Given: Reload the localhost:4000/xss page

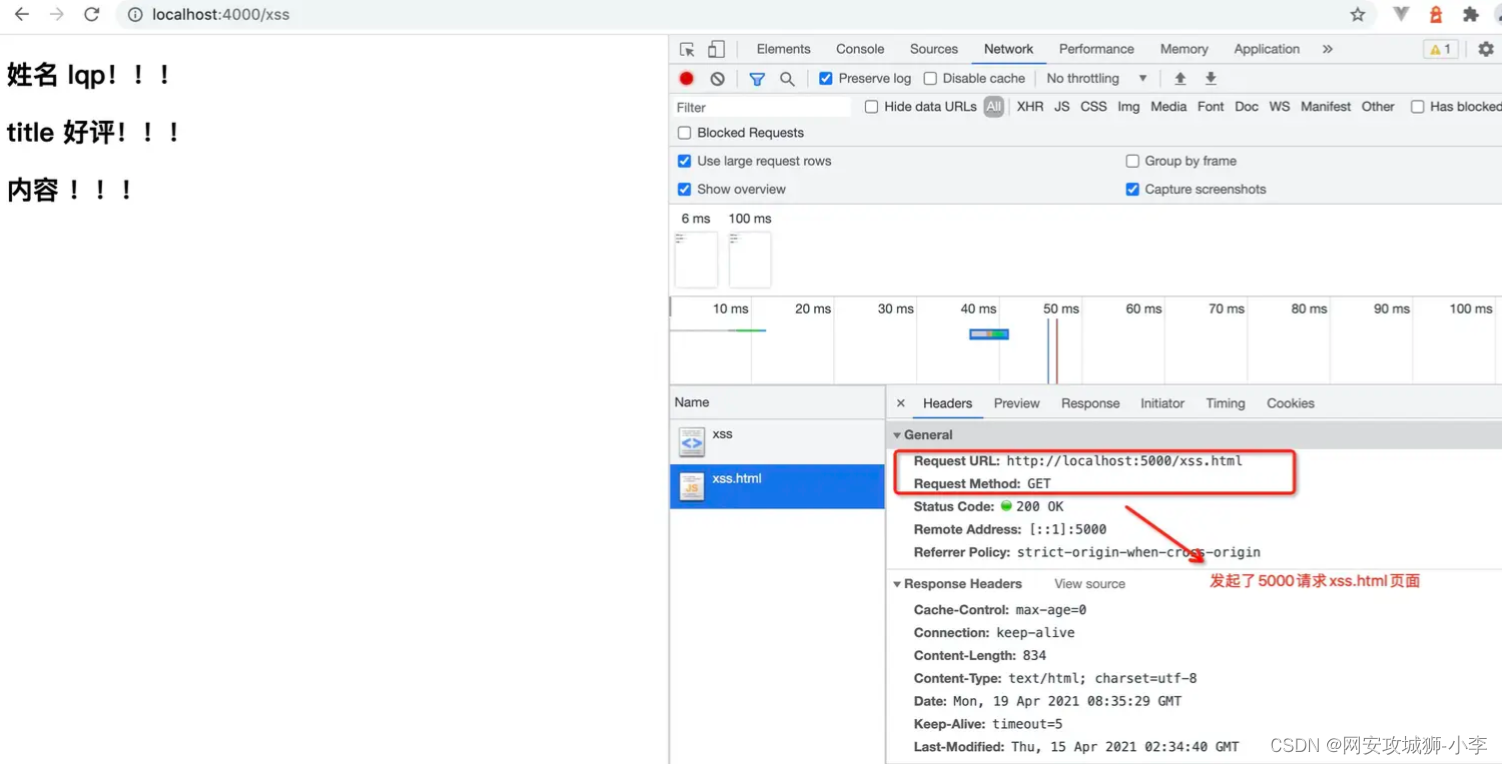Looking at the screenshot, I should pos(91,14).
